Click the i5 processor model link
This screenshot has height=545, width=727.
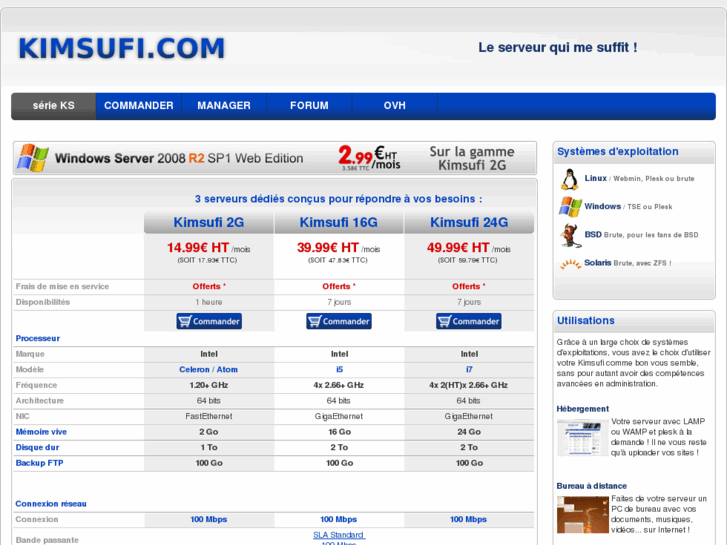point(339,370)
